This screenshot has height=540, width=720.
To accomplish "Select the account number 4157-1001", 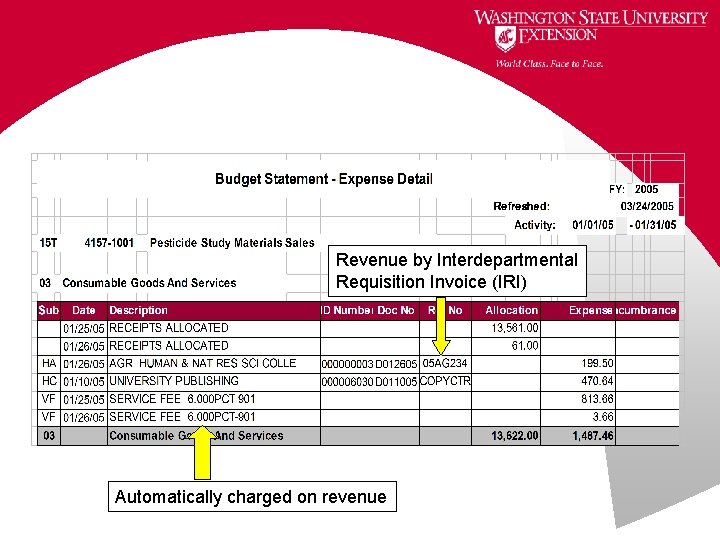I will (109, 242).
